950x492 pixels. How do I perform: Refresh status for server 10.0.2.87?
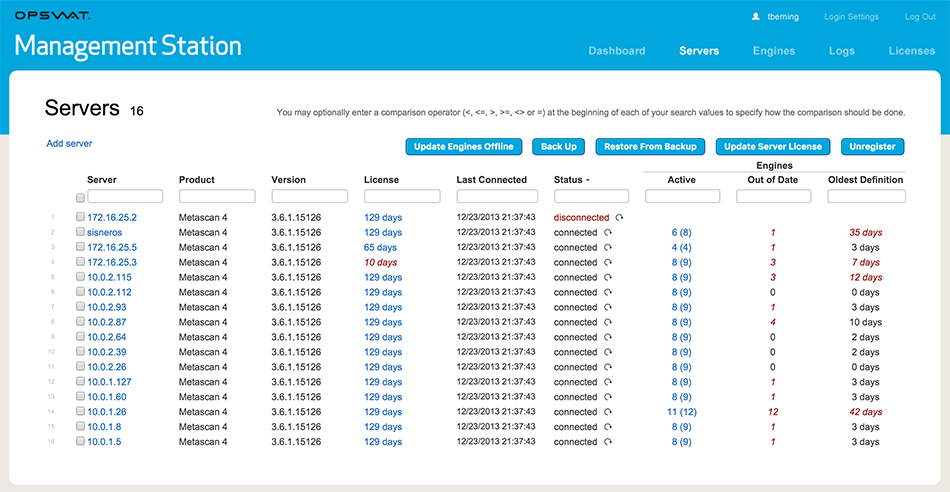[608, 322]
